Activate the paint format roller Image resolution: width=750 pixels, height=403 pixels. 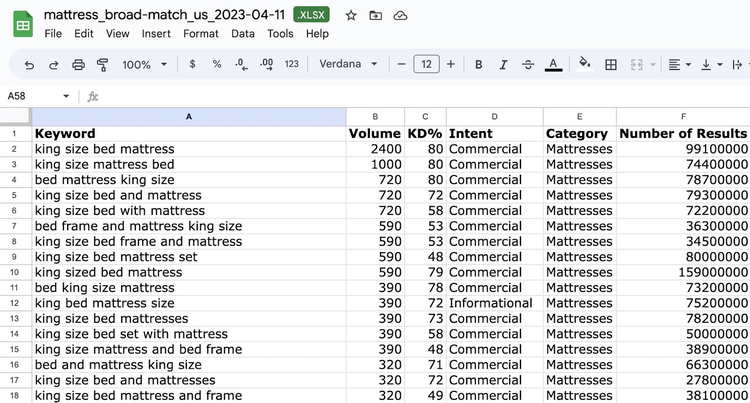point(102,65)
